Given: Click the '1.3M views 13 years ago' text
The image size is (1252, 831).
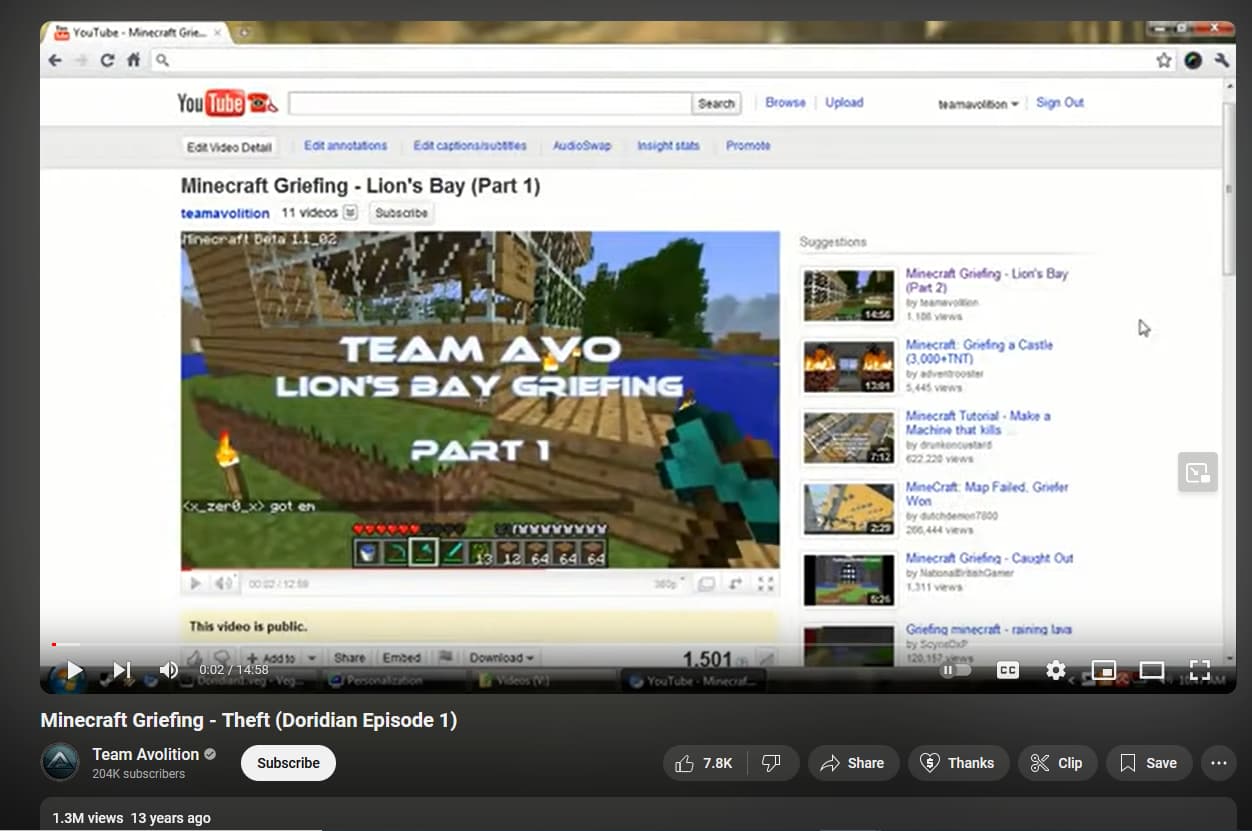Looking at the screenshot, I should click(x=132, y=818).
